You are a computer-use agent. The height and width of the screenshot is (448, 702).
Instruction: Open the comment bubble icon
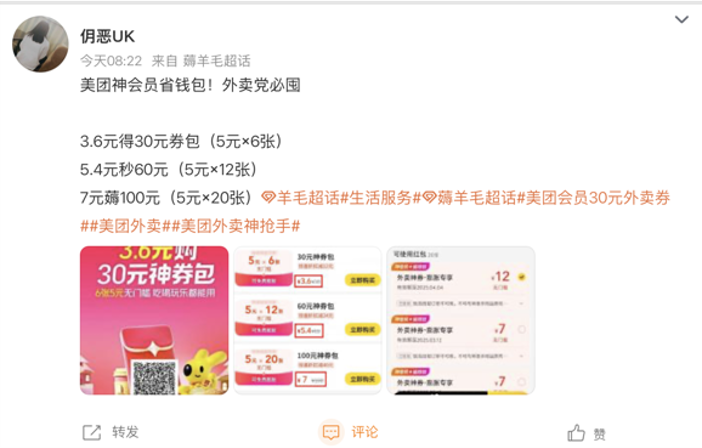click(331, 432)
